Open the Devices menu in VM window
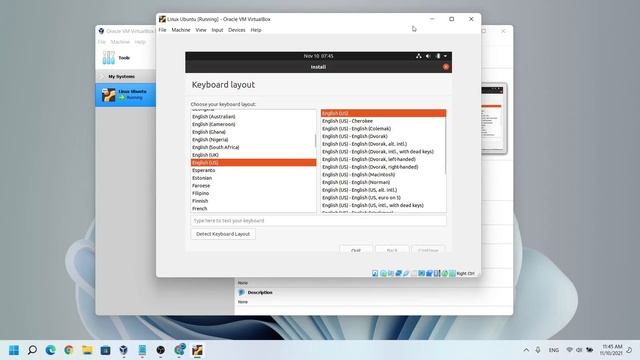Viewport: 640px width, 360px height. tap(237, 30)
